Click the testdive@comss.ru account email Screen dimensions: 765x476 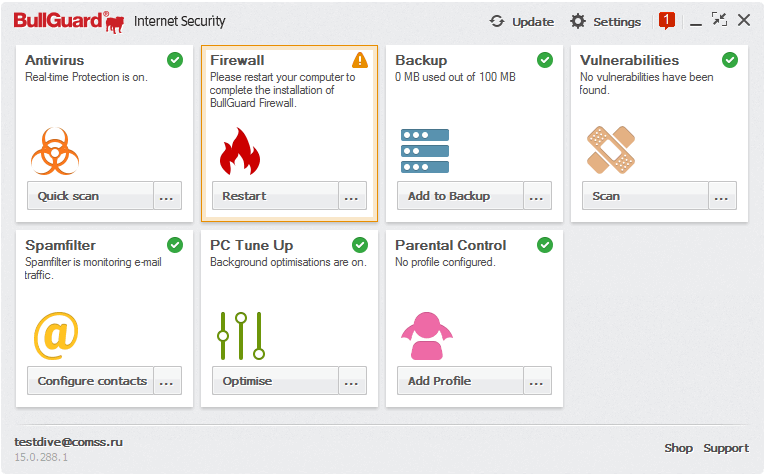pyautogui.click(x=68, y=441)
